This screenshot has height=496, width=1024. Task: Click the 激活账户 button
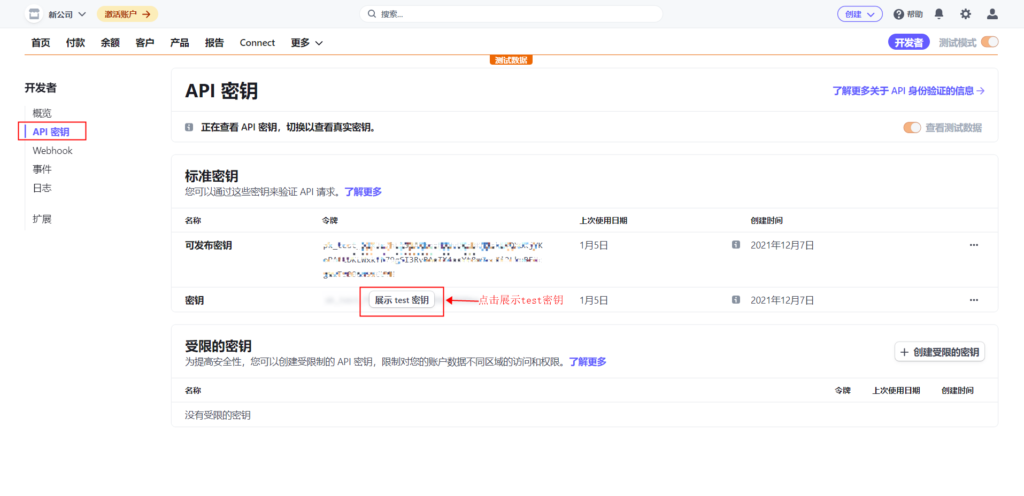[x=128, y=14]
